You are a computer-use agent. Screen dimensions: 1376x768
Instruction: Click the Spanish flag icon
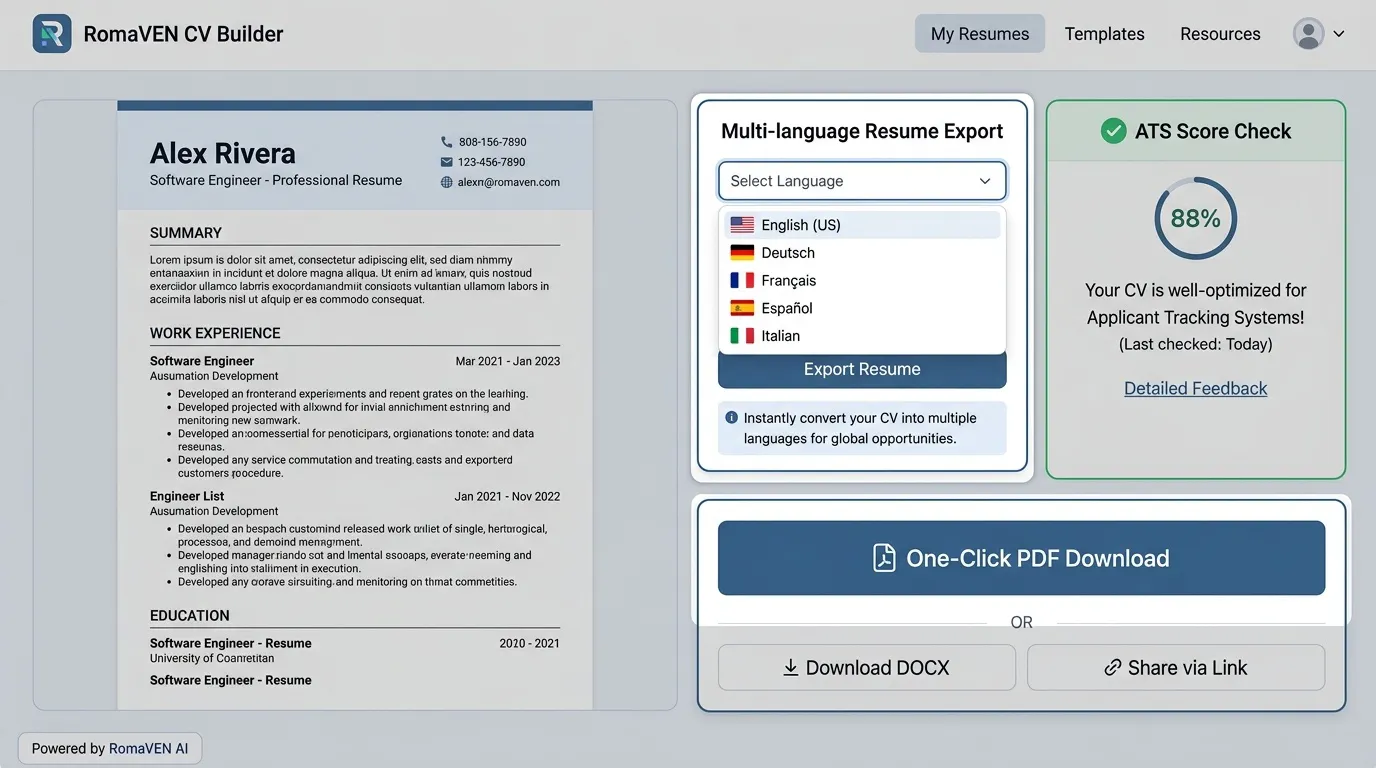point(742,308)
